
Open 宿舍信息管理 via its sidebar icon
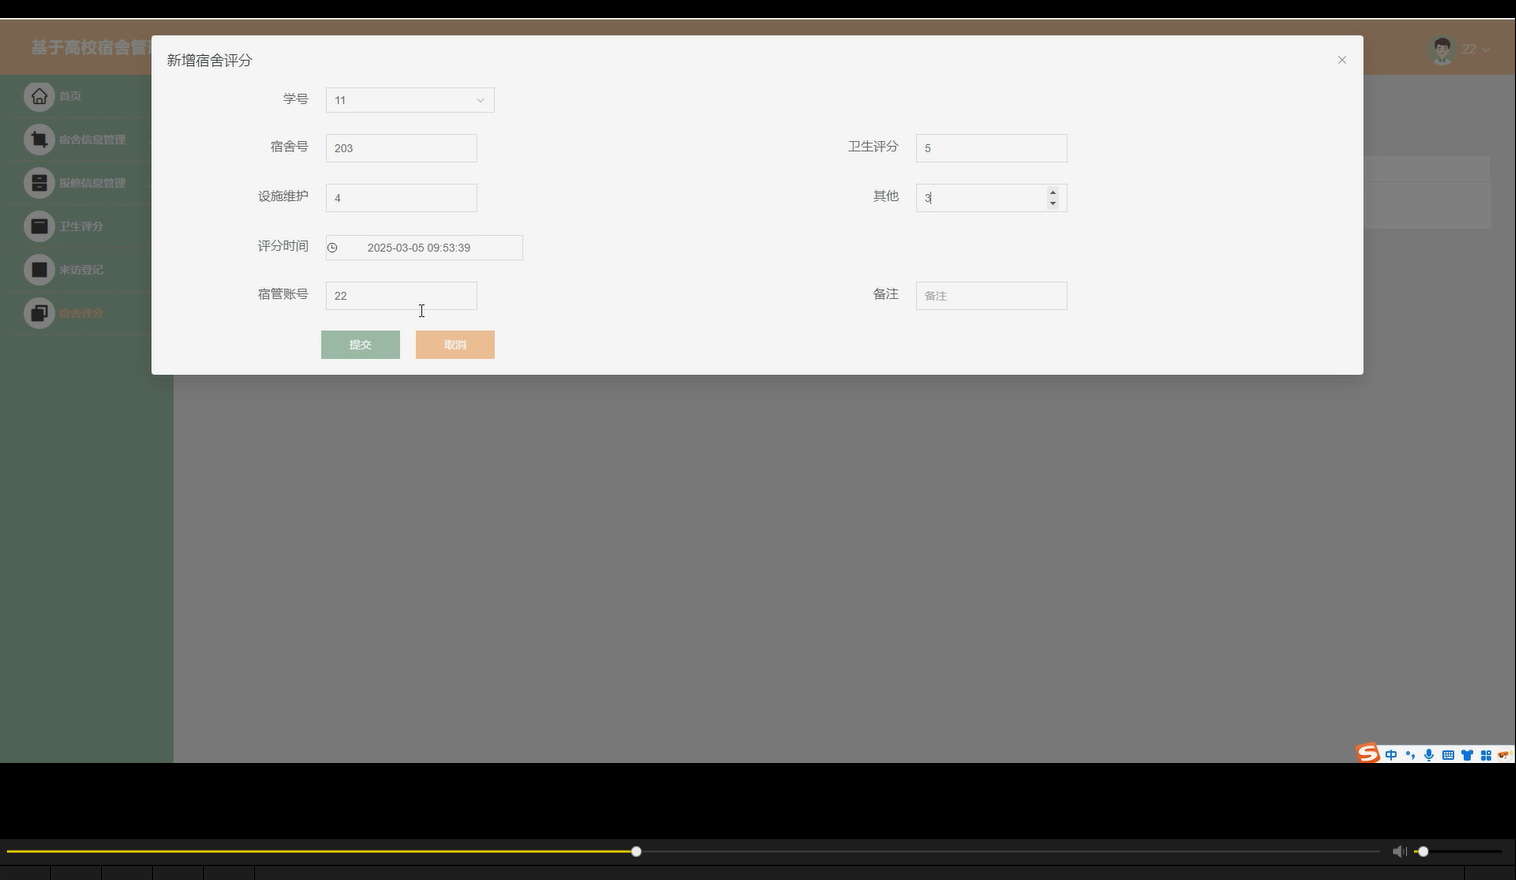39,139
